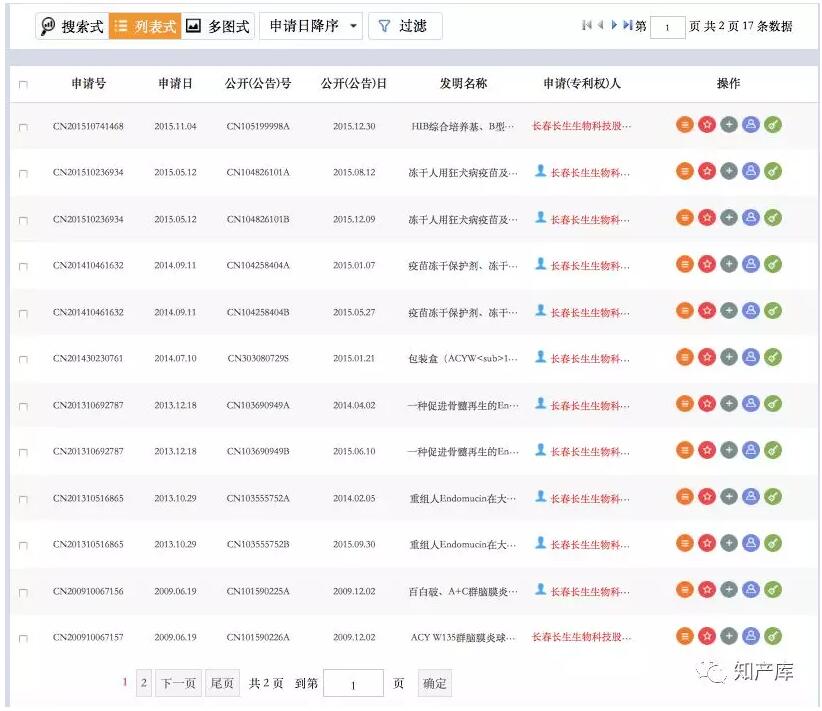Click the blue person icon in the CN103690949B row

click(751, 450)
